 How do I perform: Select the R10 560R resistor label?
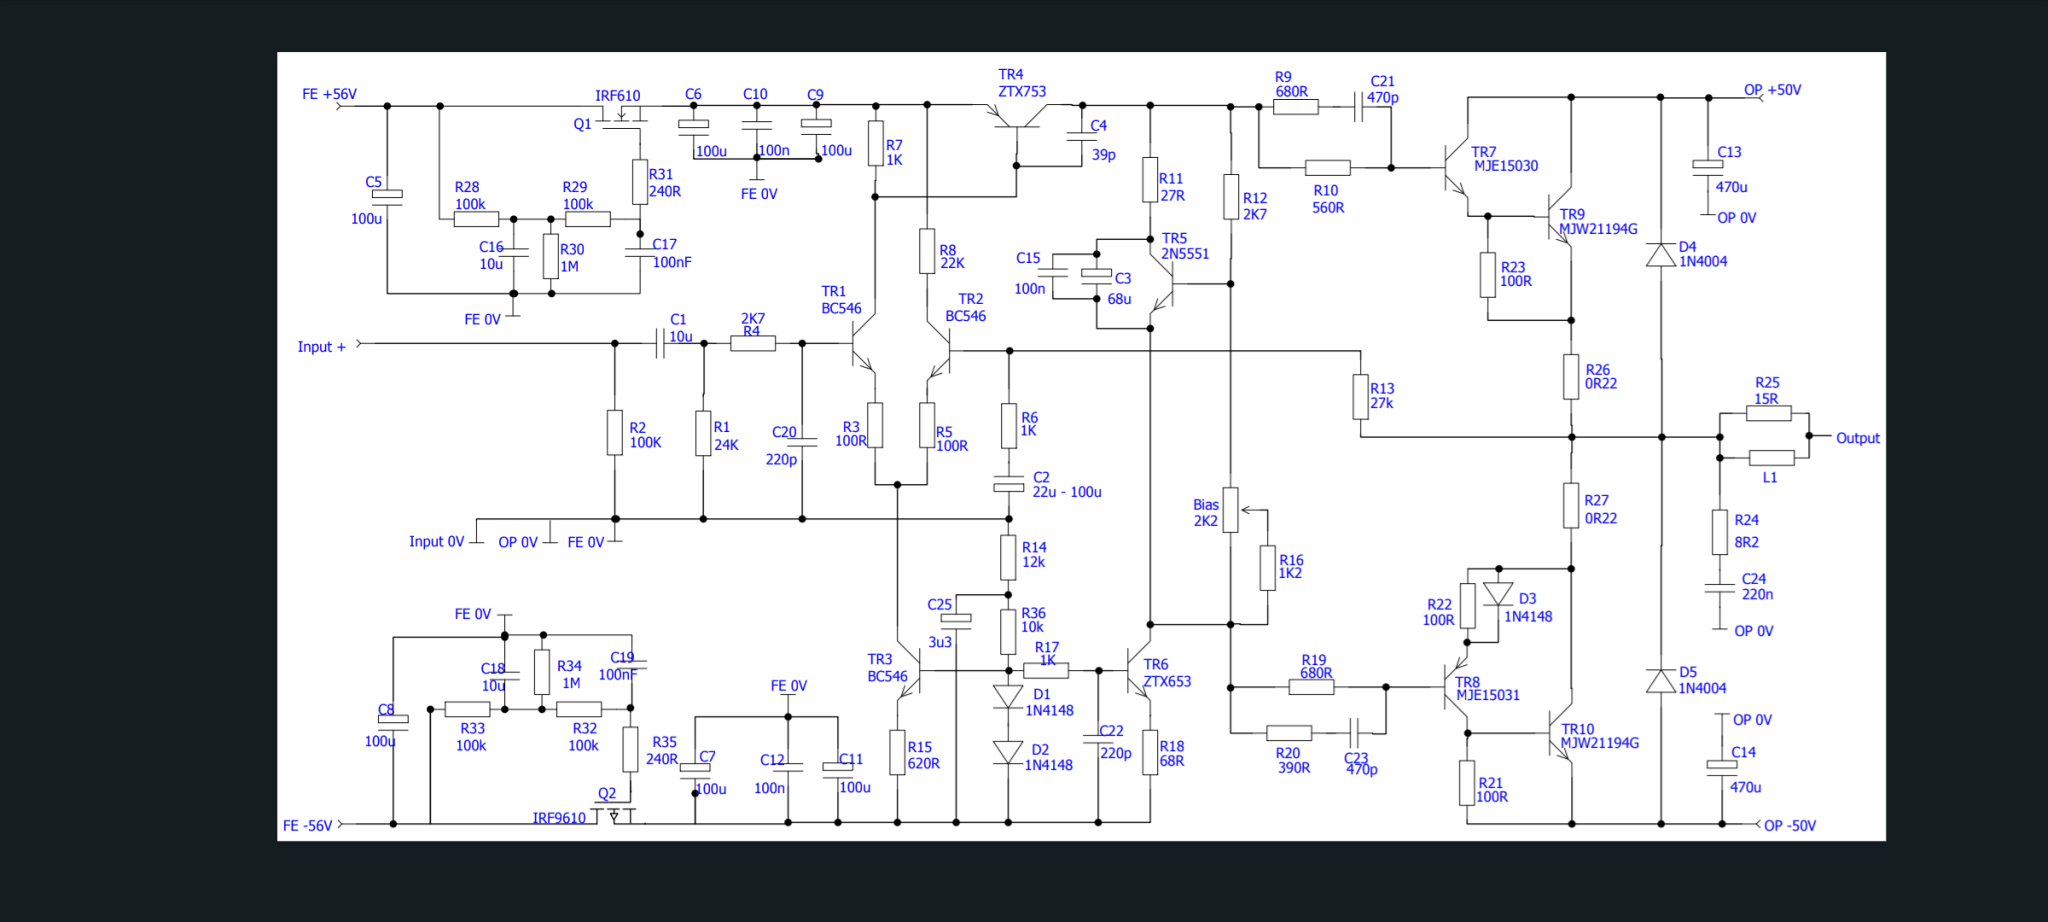click(1328, 199)
